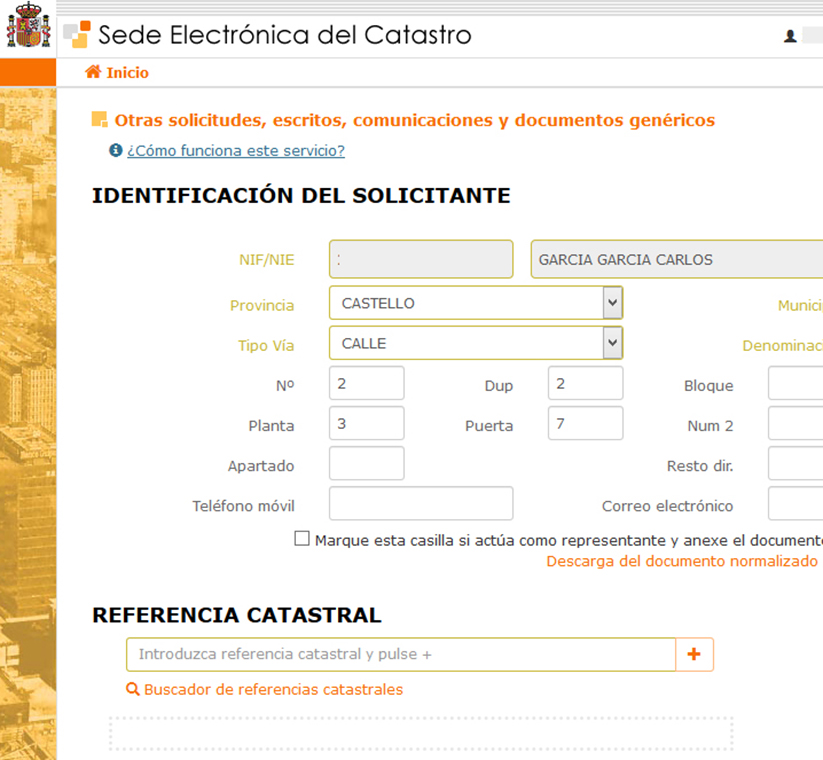This screenshot has height=760, width=823.
Task: Click the user profile icon
Action: pos(790,36)
